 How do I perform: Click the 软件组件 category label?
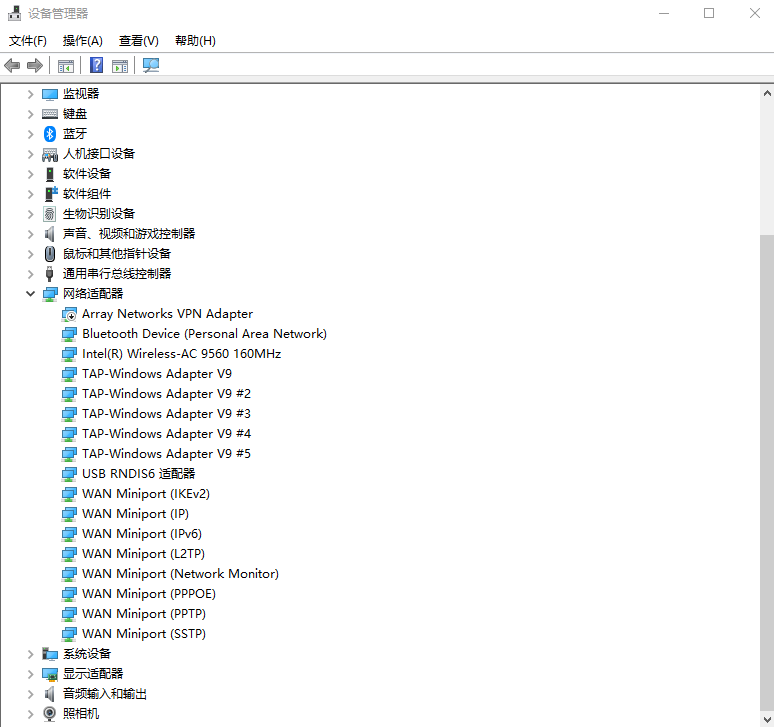87,194
